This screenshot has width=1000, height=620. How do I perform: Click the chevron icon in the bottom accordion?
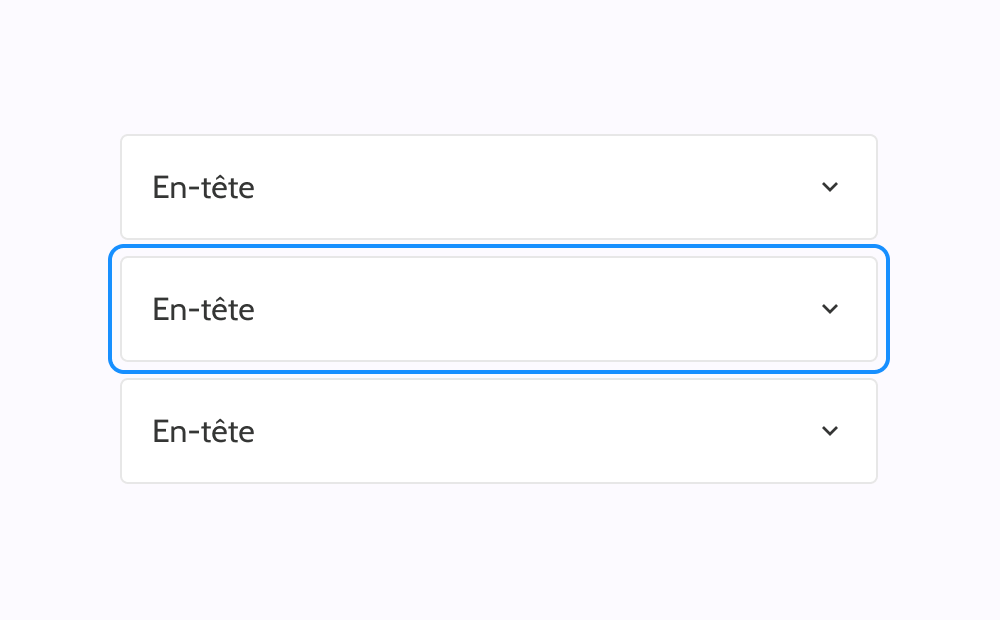click(x=829, y=431)
